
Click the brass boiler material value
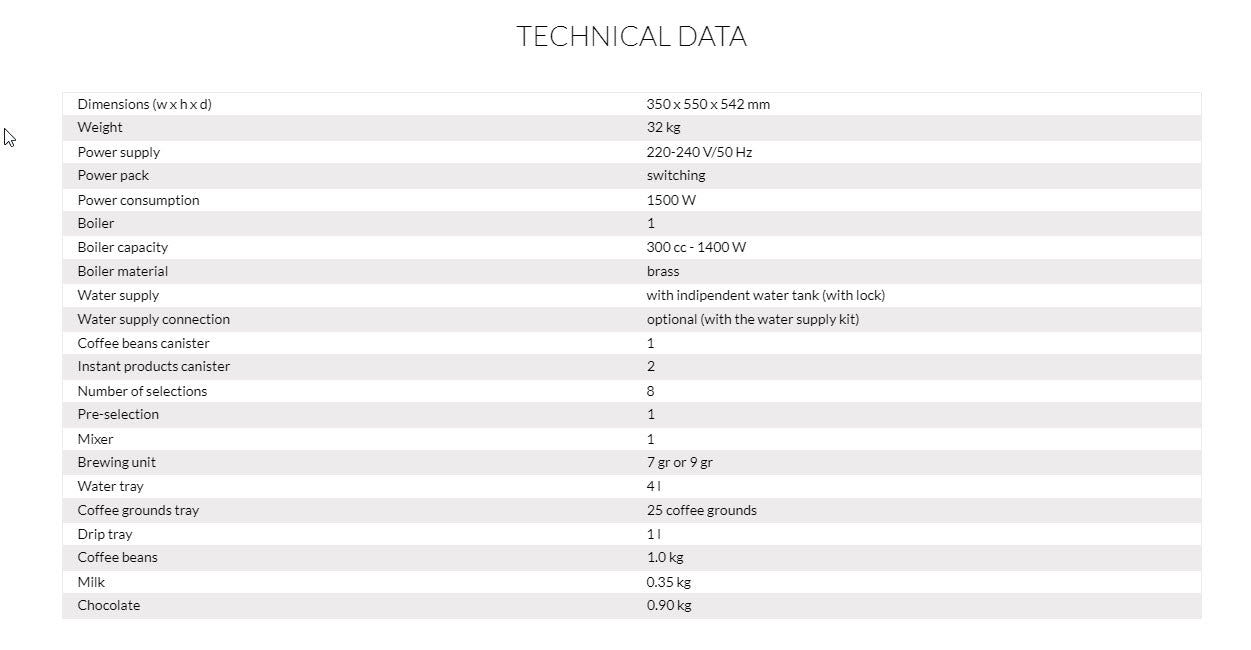click(662, 271)
